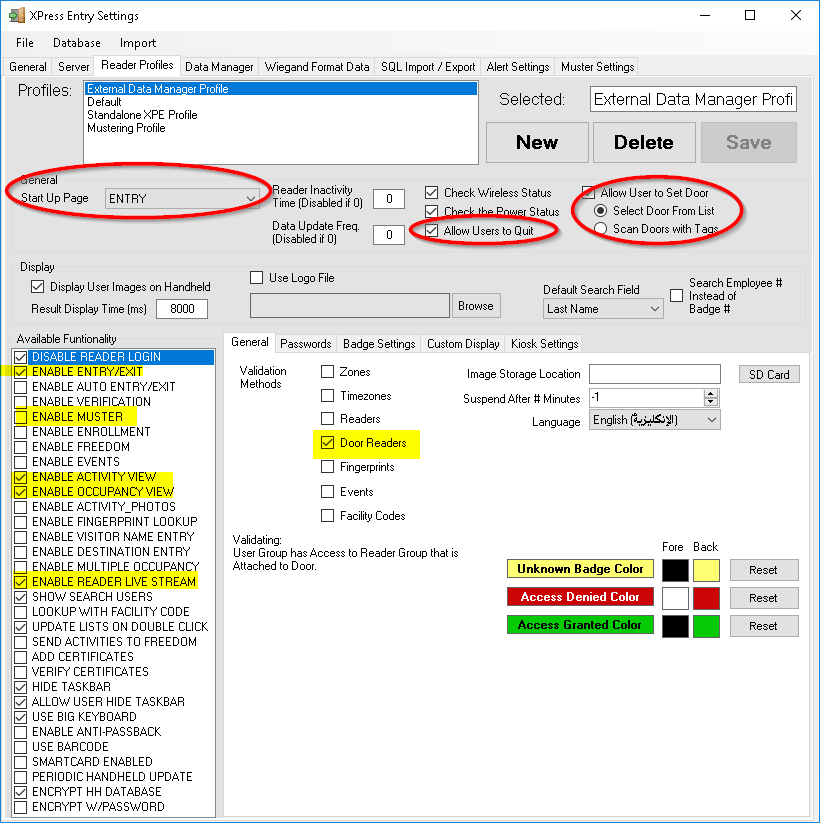This screenshot has height=823, width=820.
Task: Click the XPress Entry app icon in title bar
Action: [16, 16]
